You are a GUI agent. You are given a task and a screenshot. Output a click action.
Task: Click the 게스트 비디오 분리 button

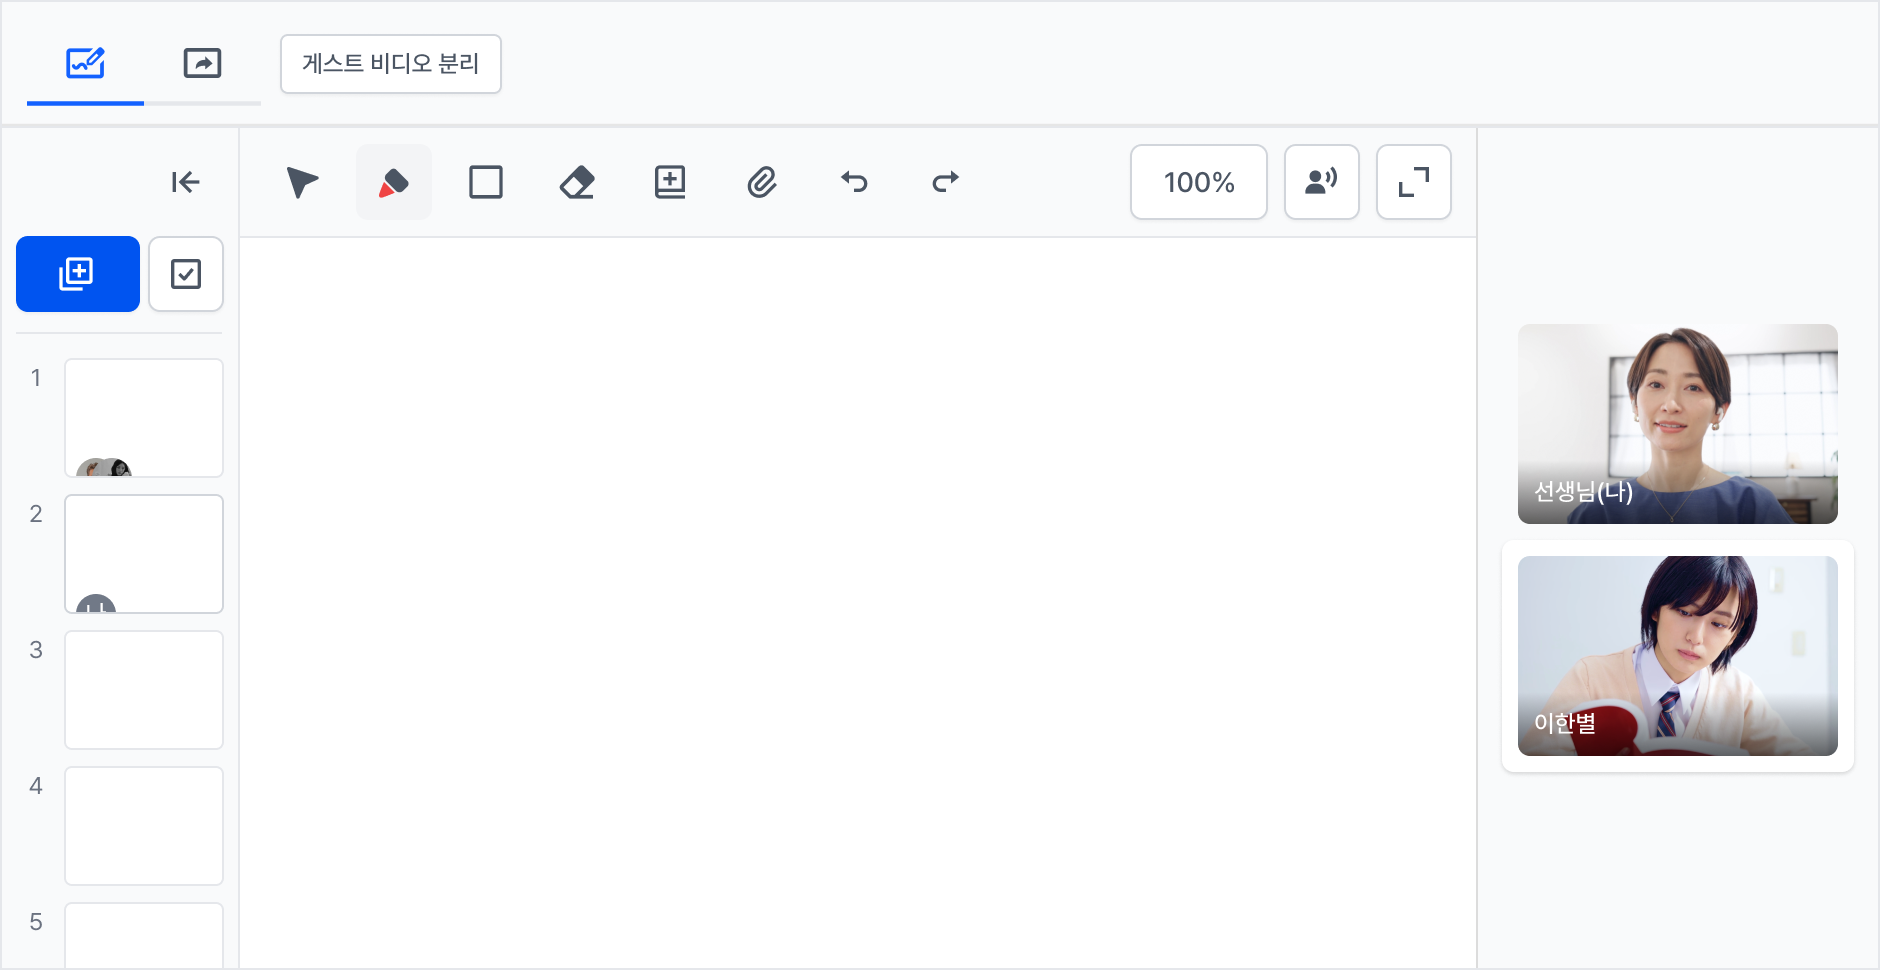[391, 64]
